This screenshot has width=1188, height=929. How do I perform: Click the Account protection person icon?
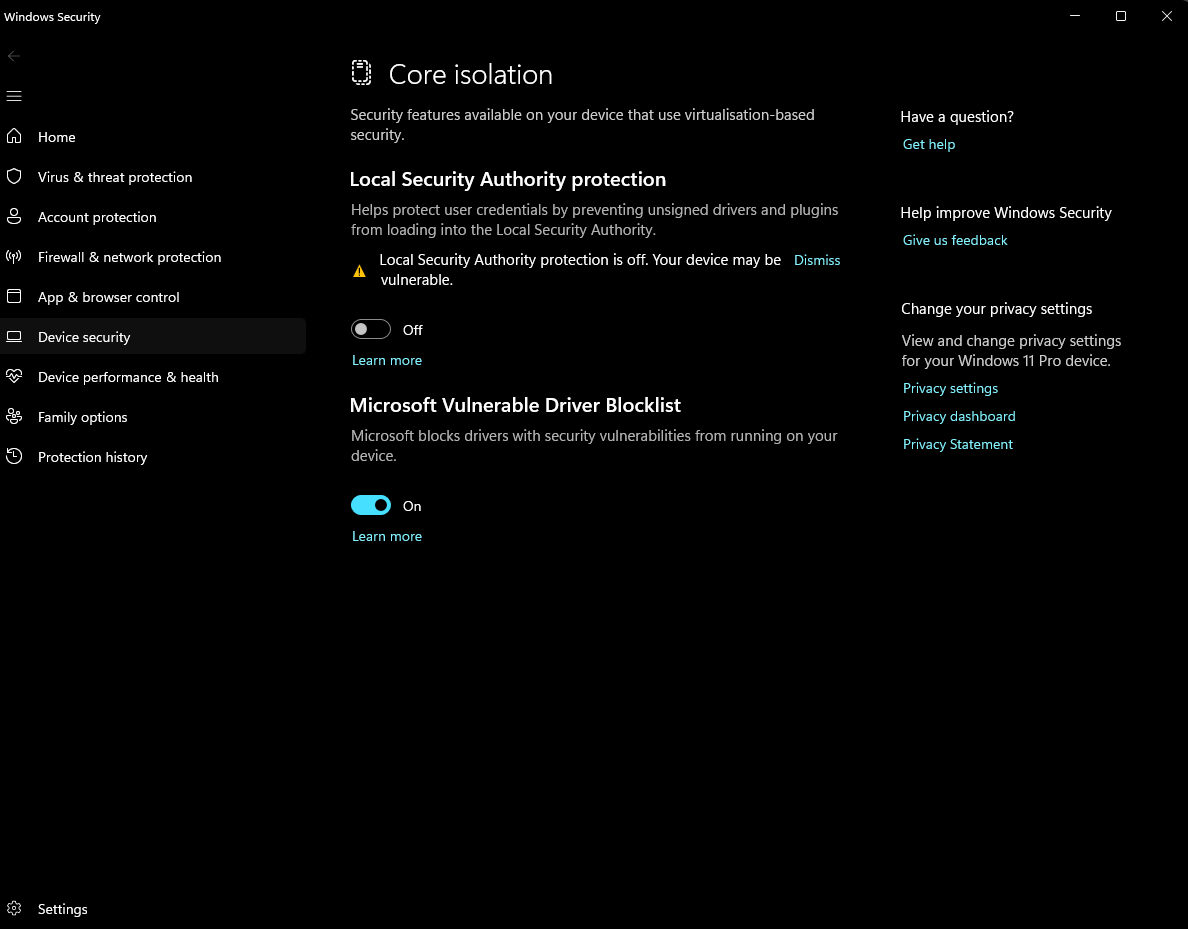pyautogui.click(x=14, y=217)
